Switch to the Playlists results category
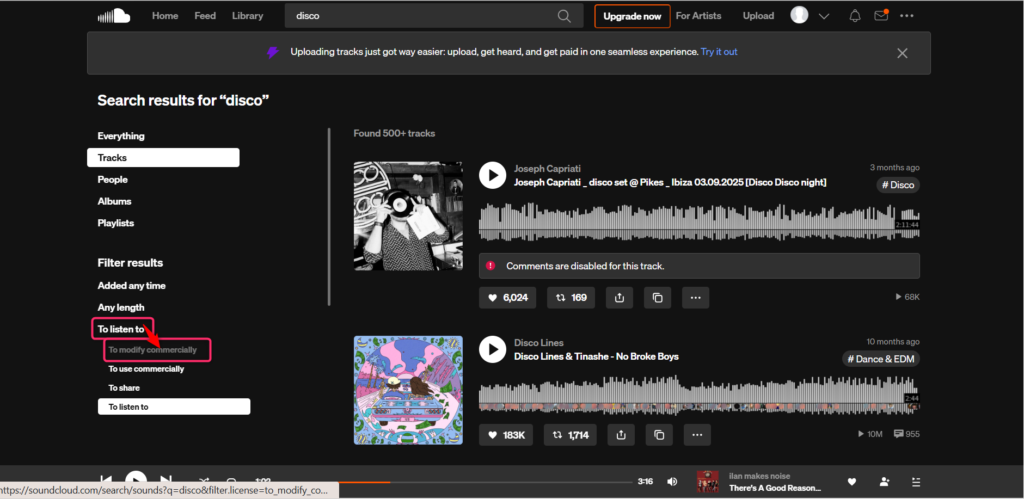 point(115,223)
